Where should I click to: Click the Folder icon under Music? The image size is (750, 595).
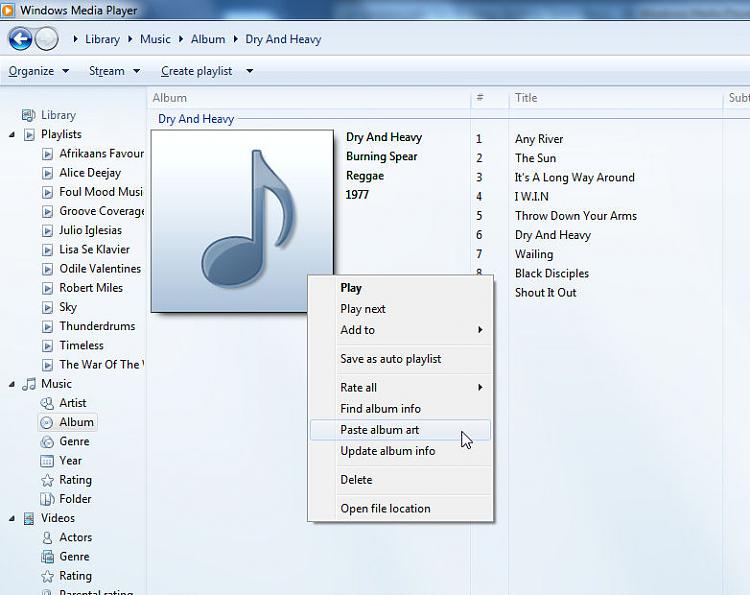[x=47, y=499]
